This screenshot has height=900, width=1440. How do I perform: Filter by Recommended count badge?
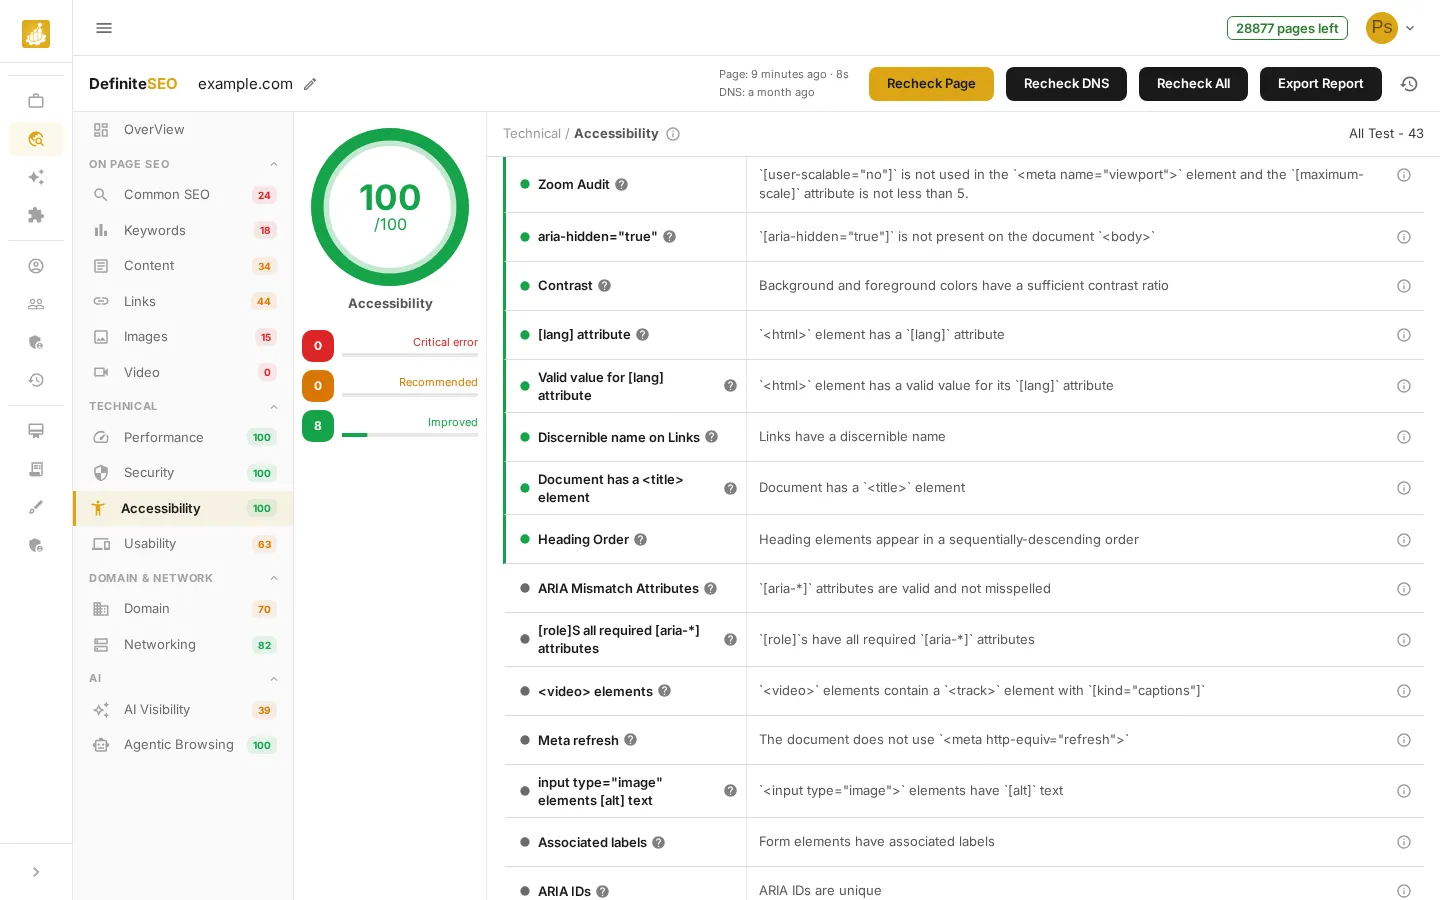pos(318,386)
